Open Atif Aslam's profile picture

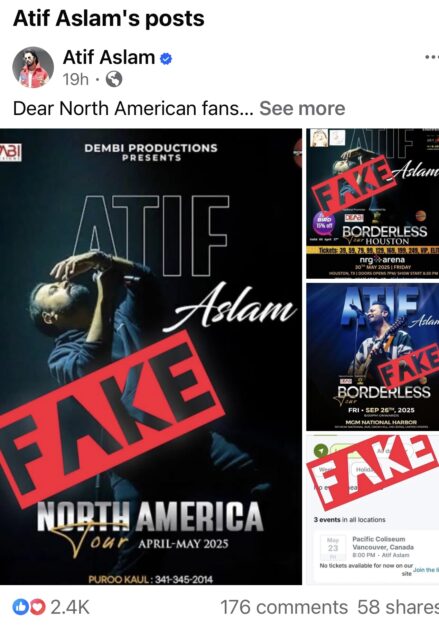click(33, 68)
